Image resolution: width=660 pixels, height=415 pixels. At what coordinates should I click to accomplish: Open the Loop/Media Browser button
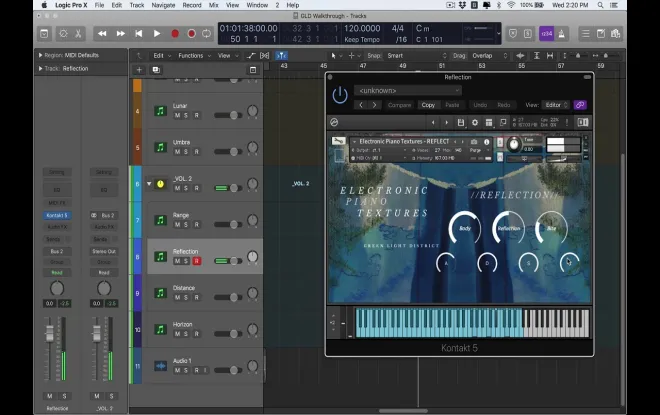pos(615,34)
